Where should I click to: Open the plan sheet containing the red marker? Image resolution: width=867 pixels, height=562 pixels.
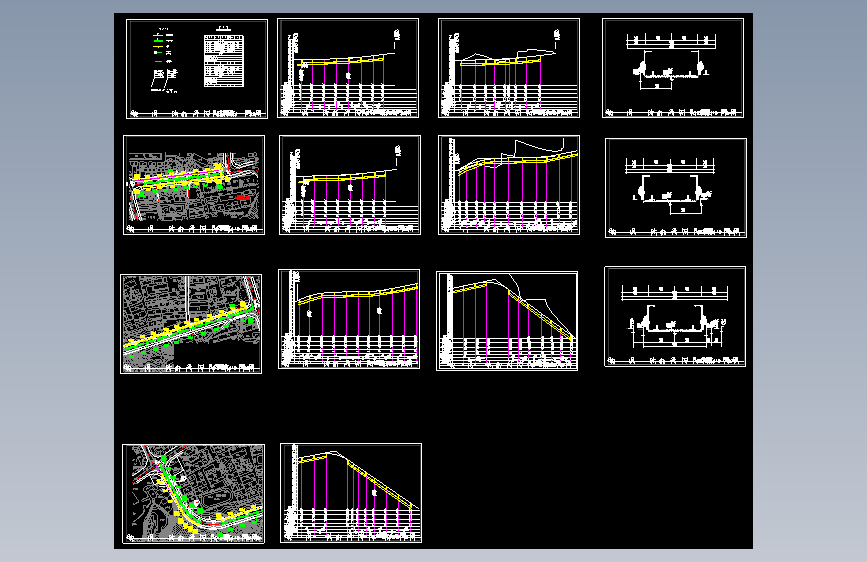pos(194,185)
